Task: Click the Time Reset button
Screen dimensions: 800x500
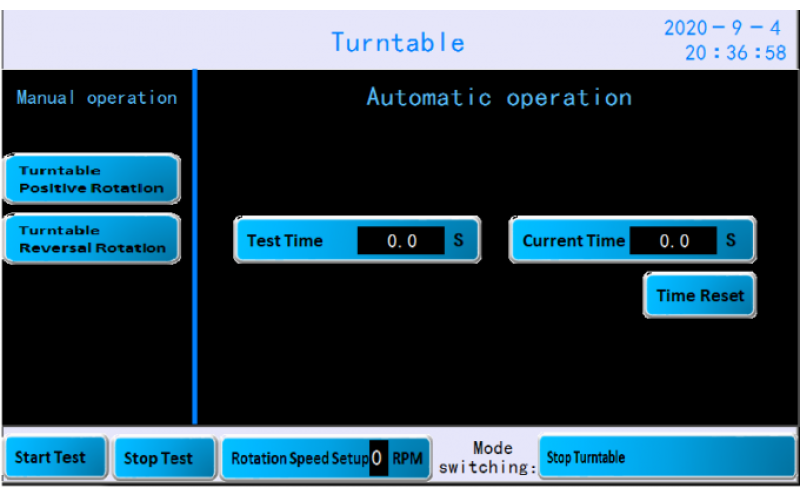Action: [x=699, y=295]
